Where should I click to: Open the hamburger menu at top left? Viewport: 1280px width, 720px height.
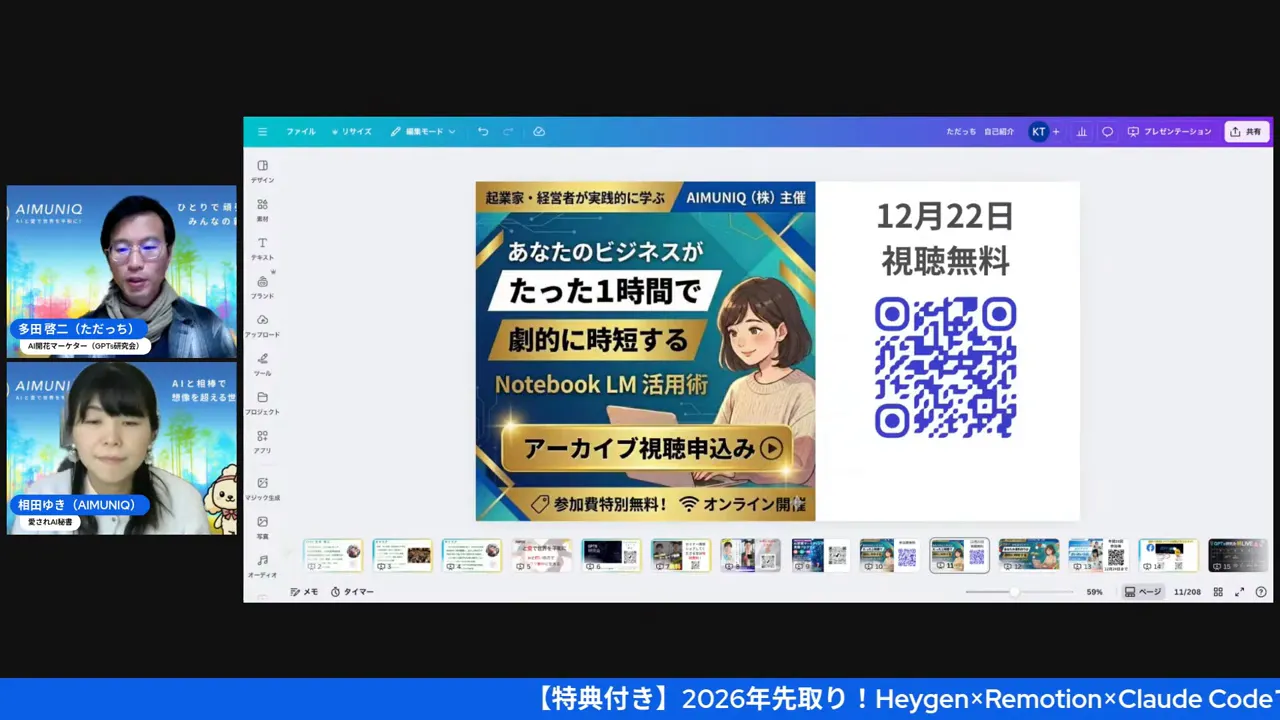[262, 131]
